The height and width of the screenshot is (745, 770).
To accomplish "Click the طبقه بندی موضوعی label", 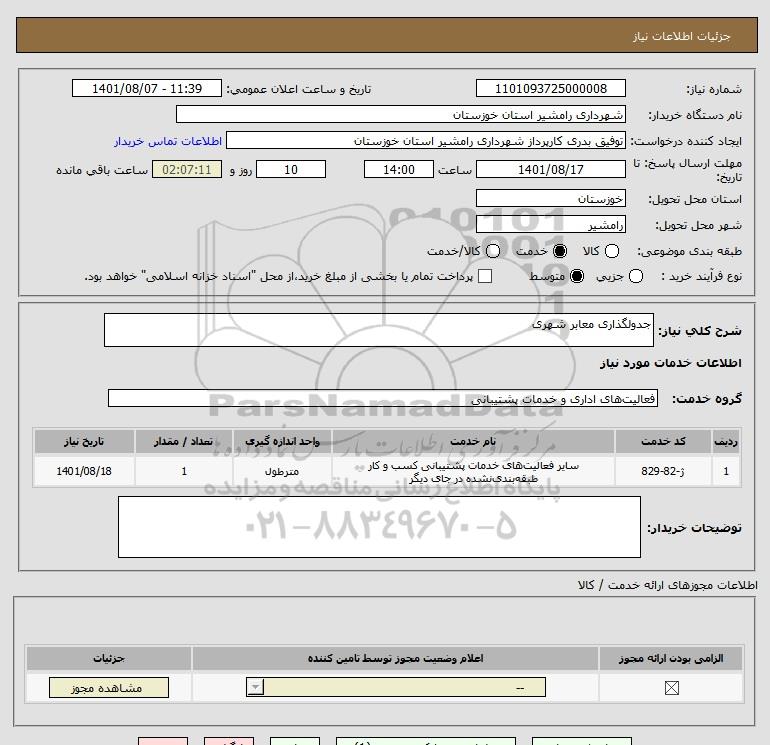I will point(689,251).
